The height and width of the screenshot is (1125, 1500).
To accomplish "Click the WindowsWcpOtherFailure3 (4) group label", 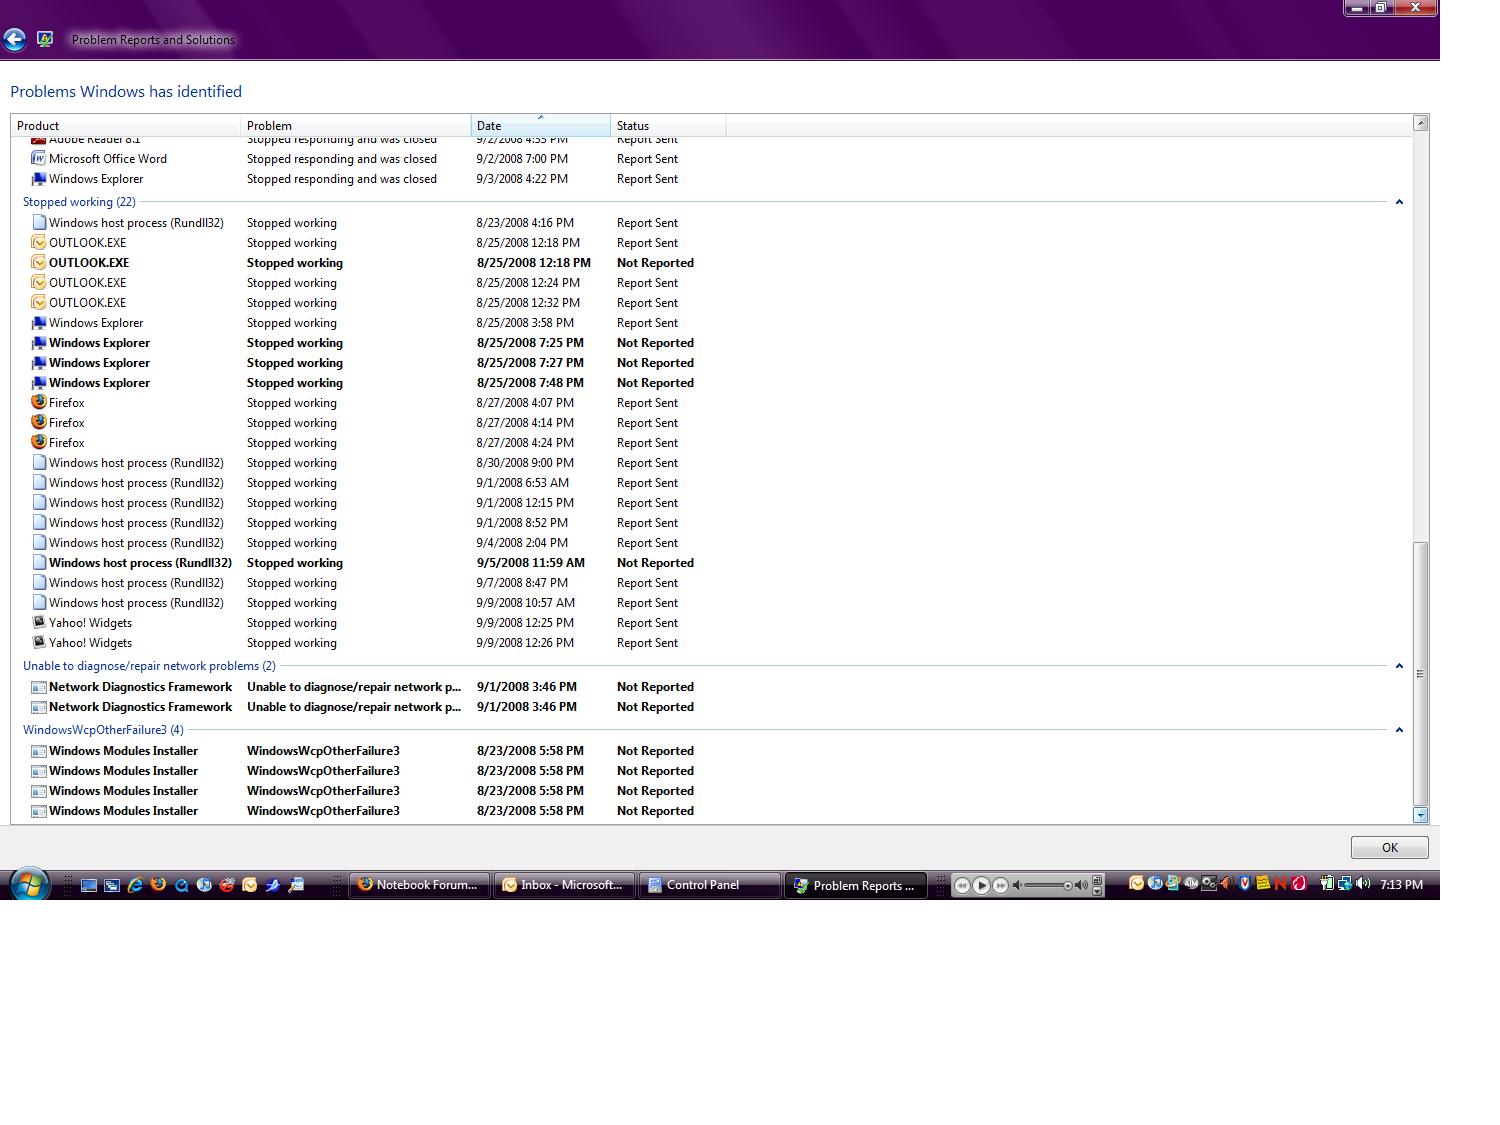I will click(x=103, y=730).
